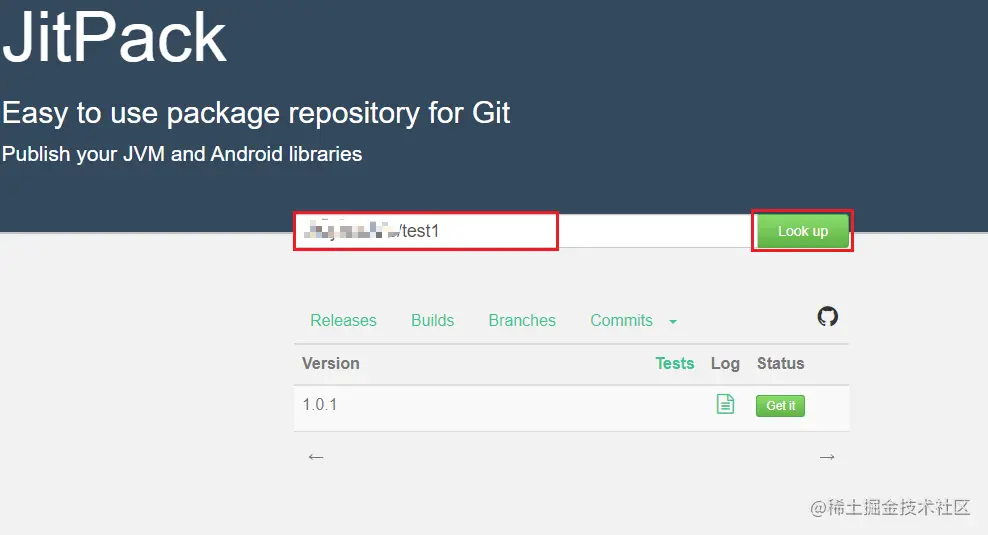Go to previous page with left arrow
Screen dimensions: 988x535
point(316,457)
